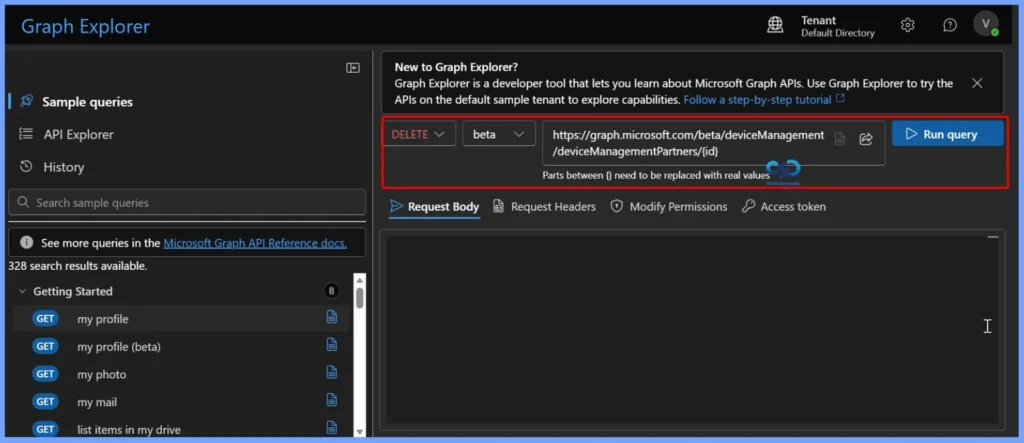Open docs icon for my profile (beta)
The width and height of the screenshot is (1024, 443).
click(332, 345)
